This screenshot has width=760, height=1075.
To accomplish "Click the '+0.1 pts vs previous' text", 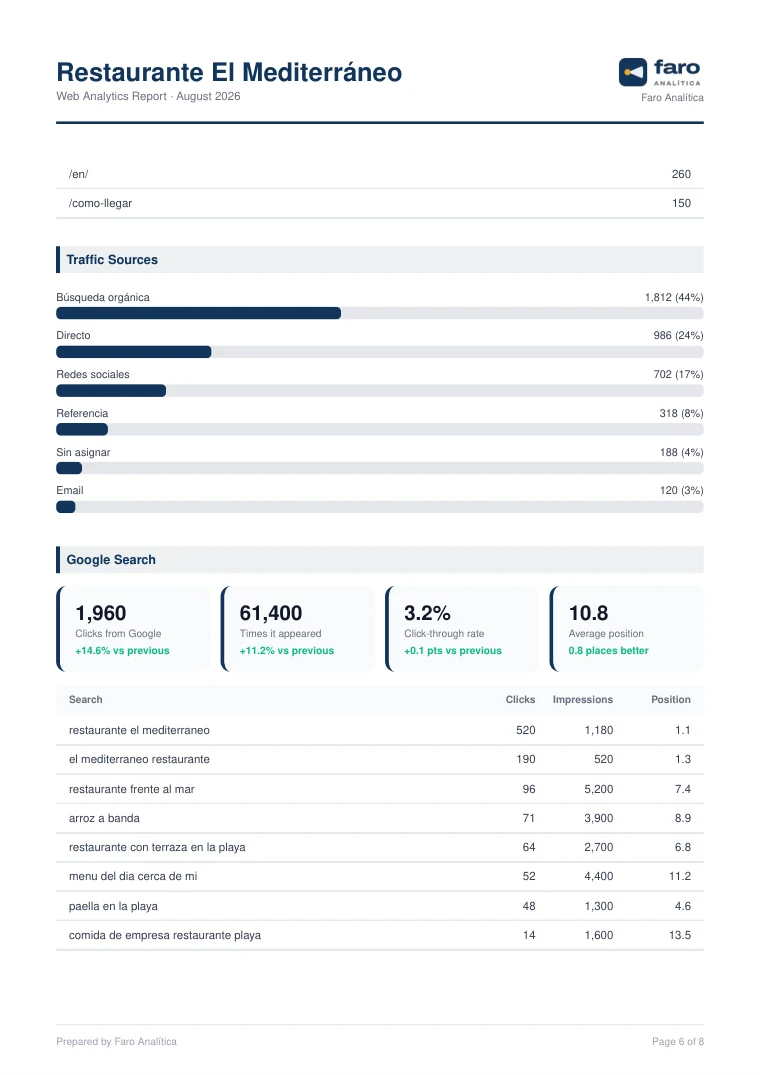I will tap(452, 651).
